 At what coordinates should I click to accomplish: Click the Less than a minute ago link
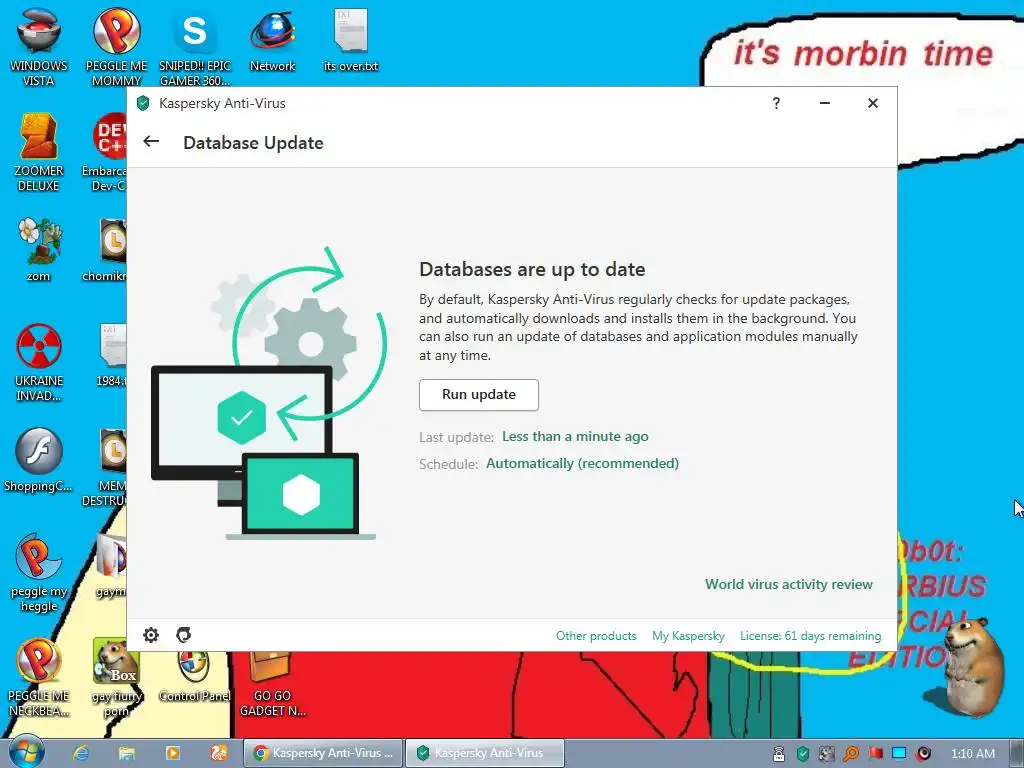(575, 436)
